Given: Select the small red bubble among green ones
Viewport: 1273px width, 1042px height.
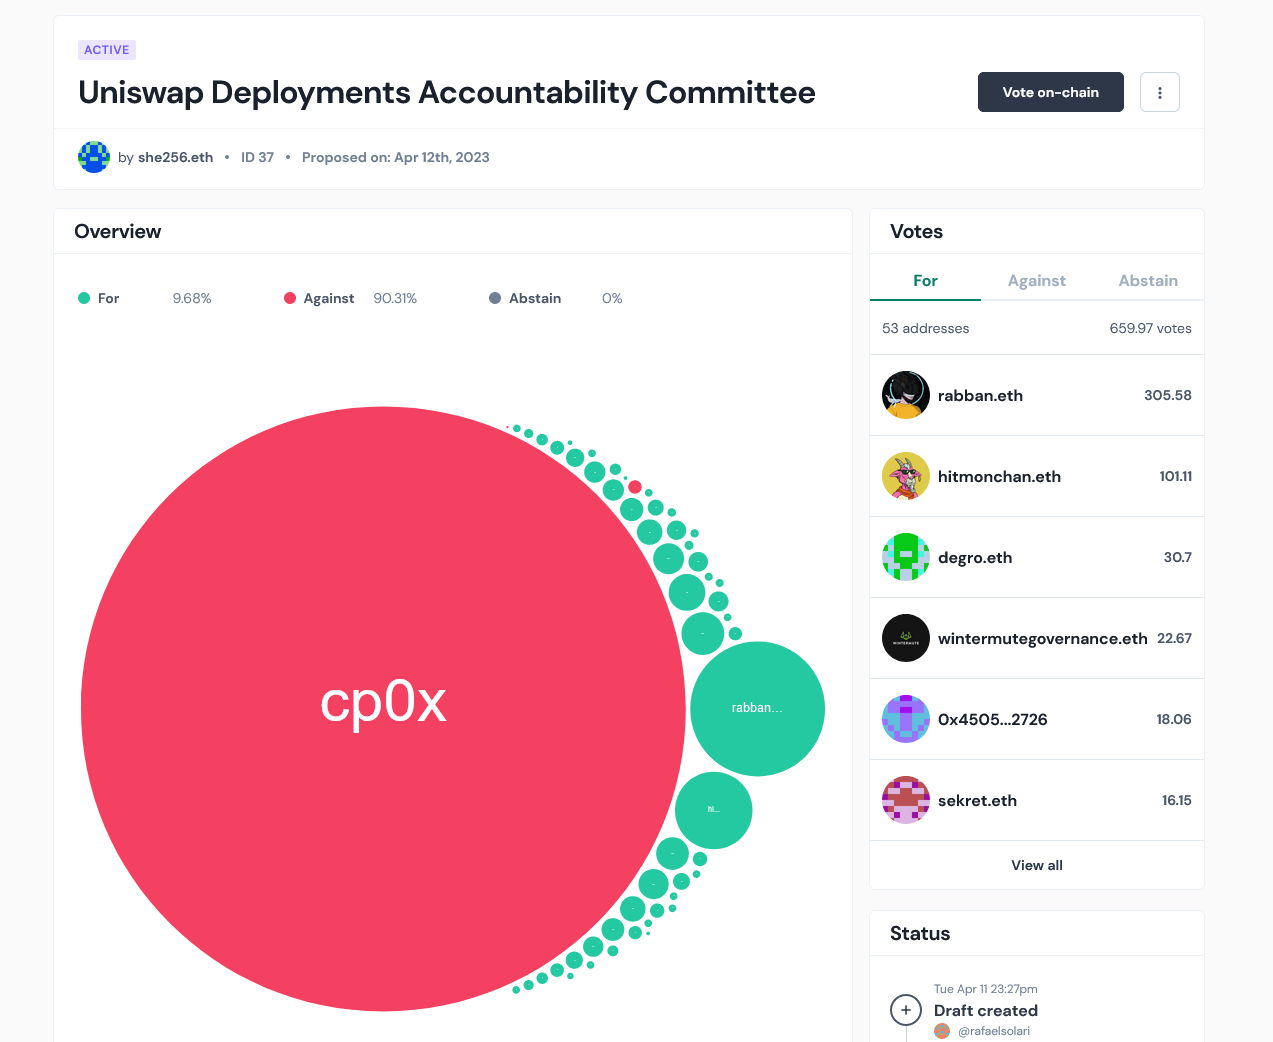Looking at the screenshot, I should 635,487.
